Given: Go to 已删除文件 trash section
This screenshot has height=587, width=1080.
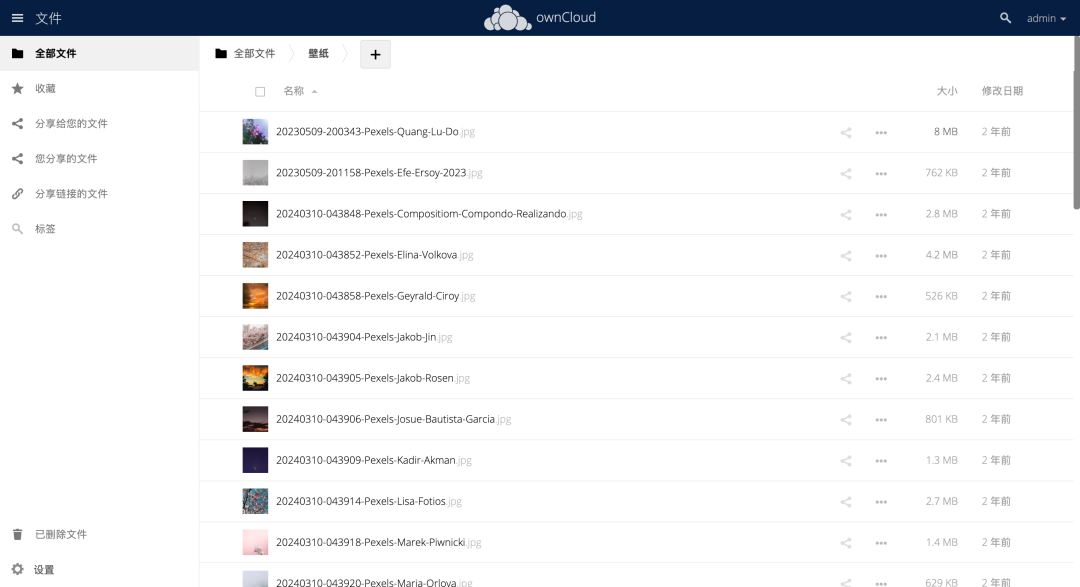Looking at the screenshot, I should point(60,534).
